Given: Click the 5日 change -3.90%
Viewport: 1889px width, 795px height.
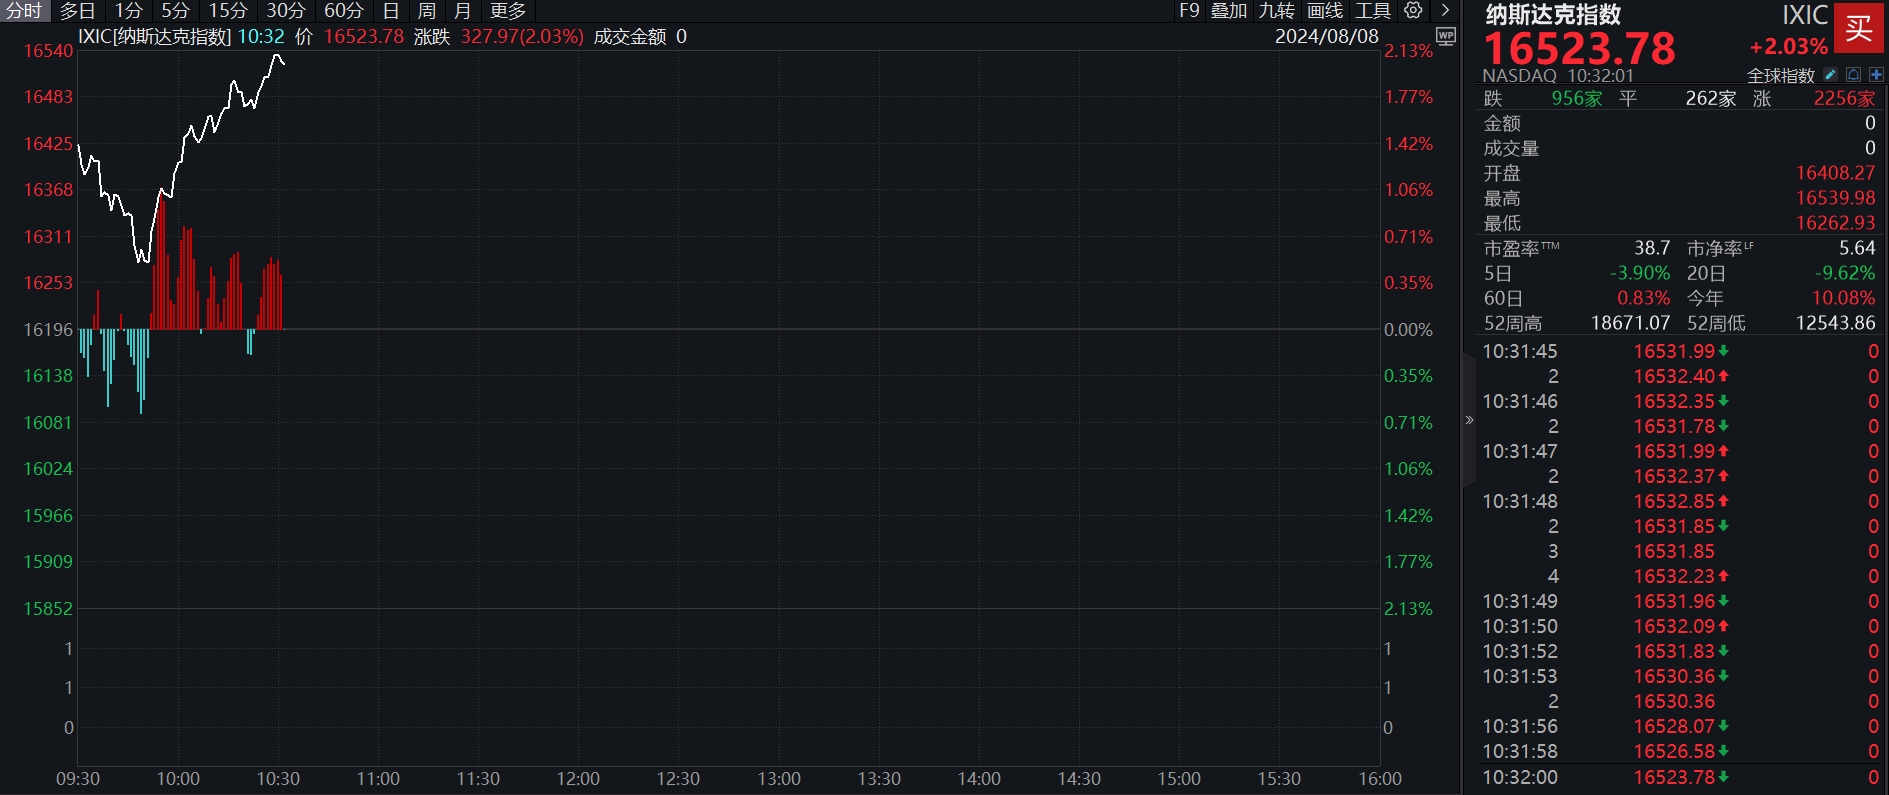Looking at the screenshot, I should pos(1640,273).
